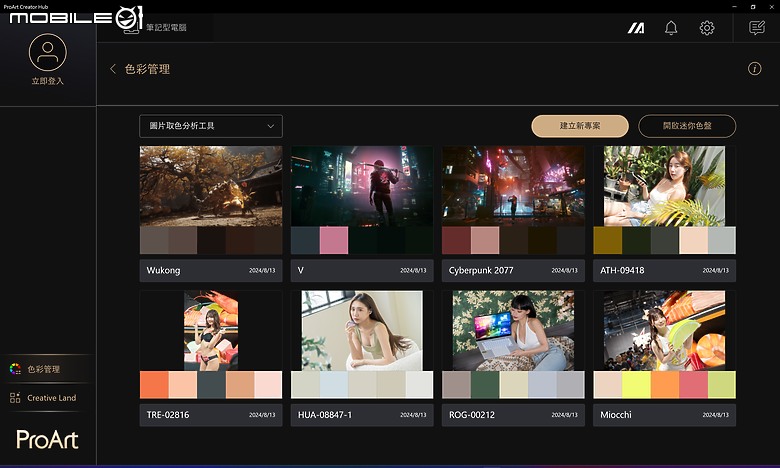Open the Wukong project thumbnail
Viewport: 780px width, 468px height.
coord(211,186)
